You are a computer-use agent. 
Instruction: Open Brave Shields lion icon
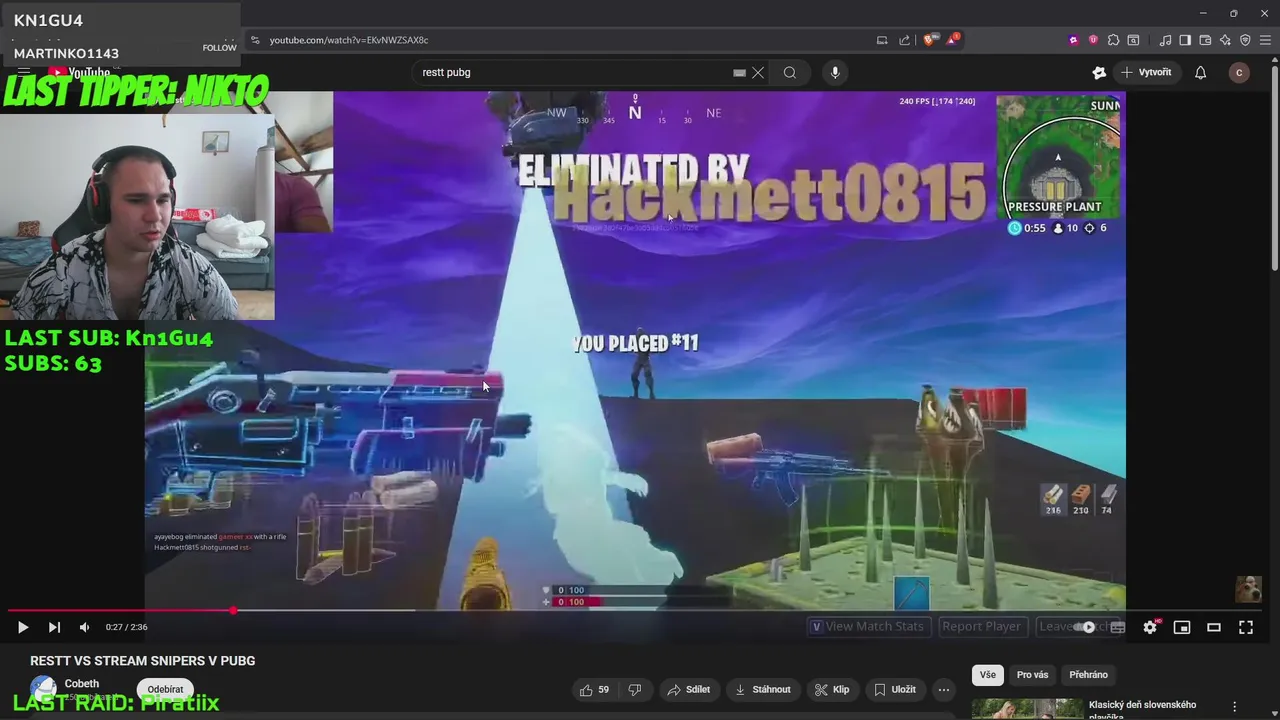pos(929,40)
